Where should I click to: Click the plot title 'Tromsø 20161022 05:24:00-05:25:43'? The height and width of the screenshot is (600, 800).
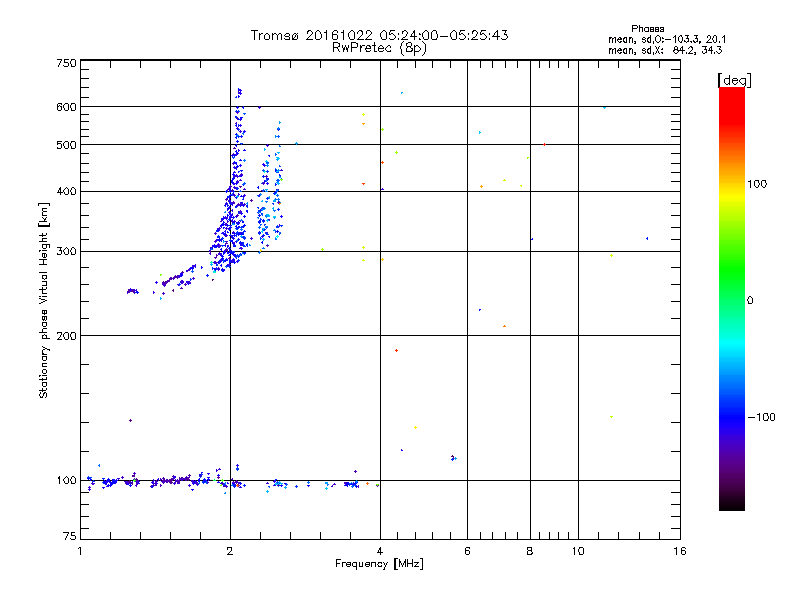(x=379, y=35)
